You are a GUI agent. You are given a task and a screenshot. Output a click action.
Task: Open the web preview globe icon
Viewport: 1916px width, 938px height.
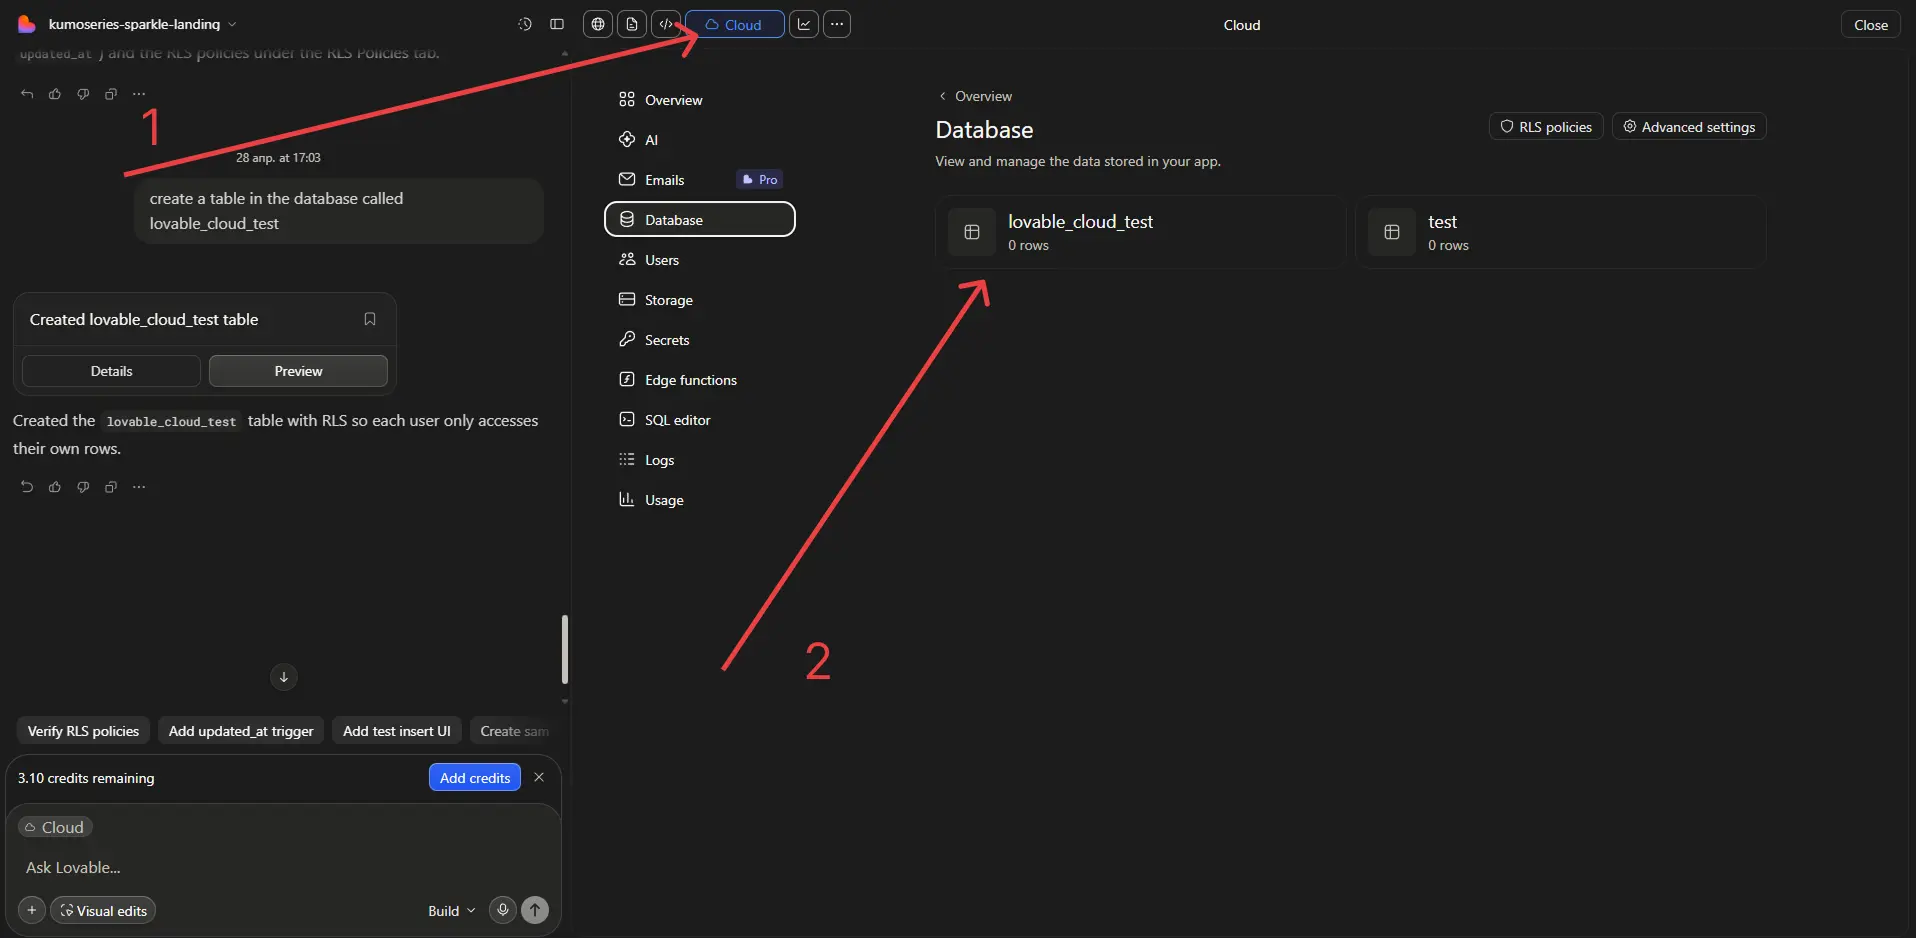pyautogui.click(x=598, y=24)
